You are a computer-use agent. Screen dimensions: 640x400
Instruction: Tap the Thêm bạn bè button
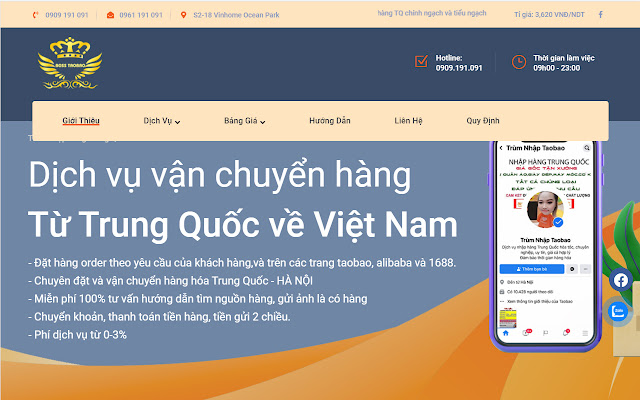[x=532, y=269]
